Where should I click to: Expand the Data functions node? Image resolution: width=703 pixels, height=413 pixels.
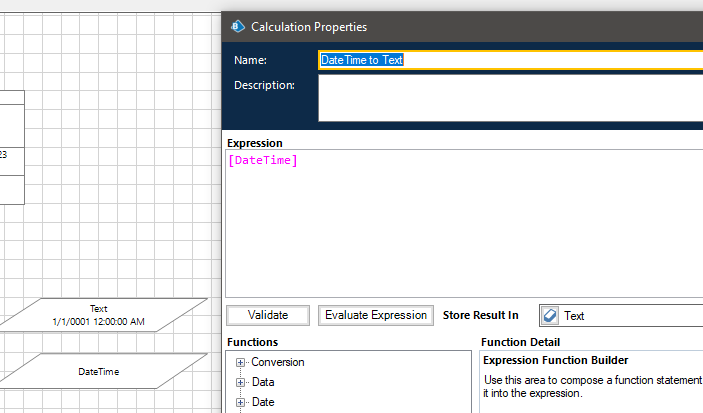click(x=241, y=382)
